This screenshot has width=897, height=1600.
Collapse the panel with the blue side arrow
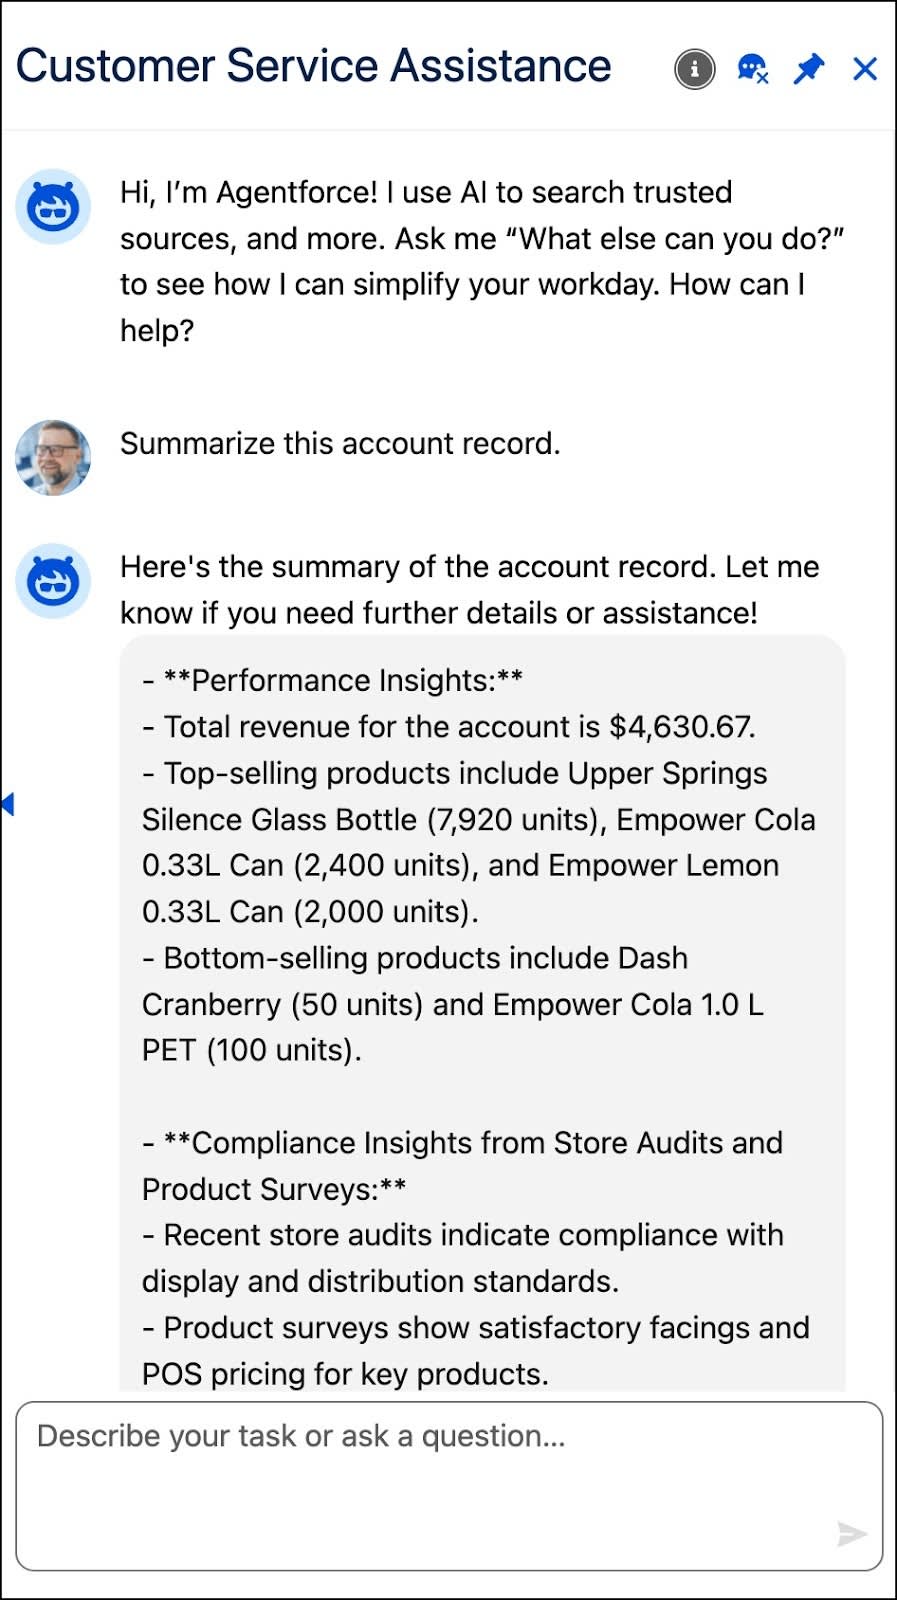8,804
